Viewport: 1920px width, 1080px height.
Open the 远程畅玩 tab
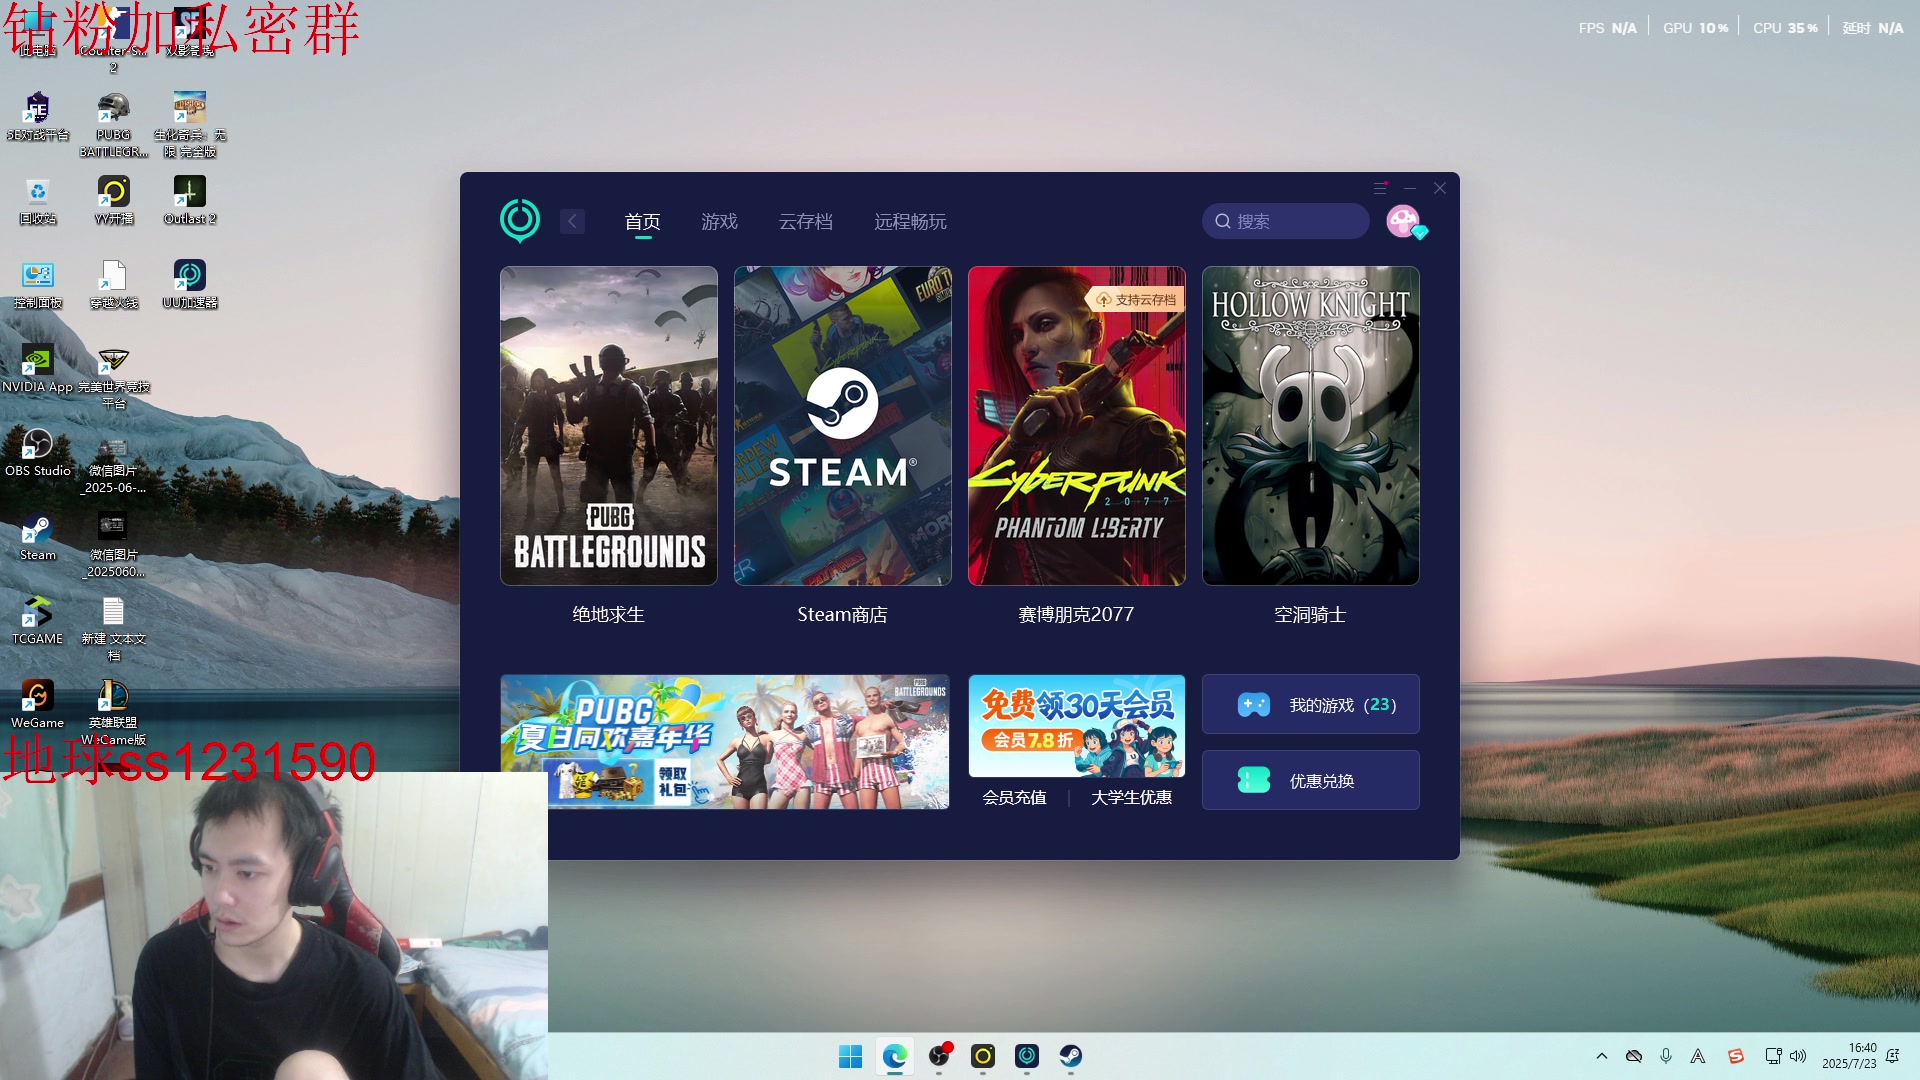910,221
